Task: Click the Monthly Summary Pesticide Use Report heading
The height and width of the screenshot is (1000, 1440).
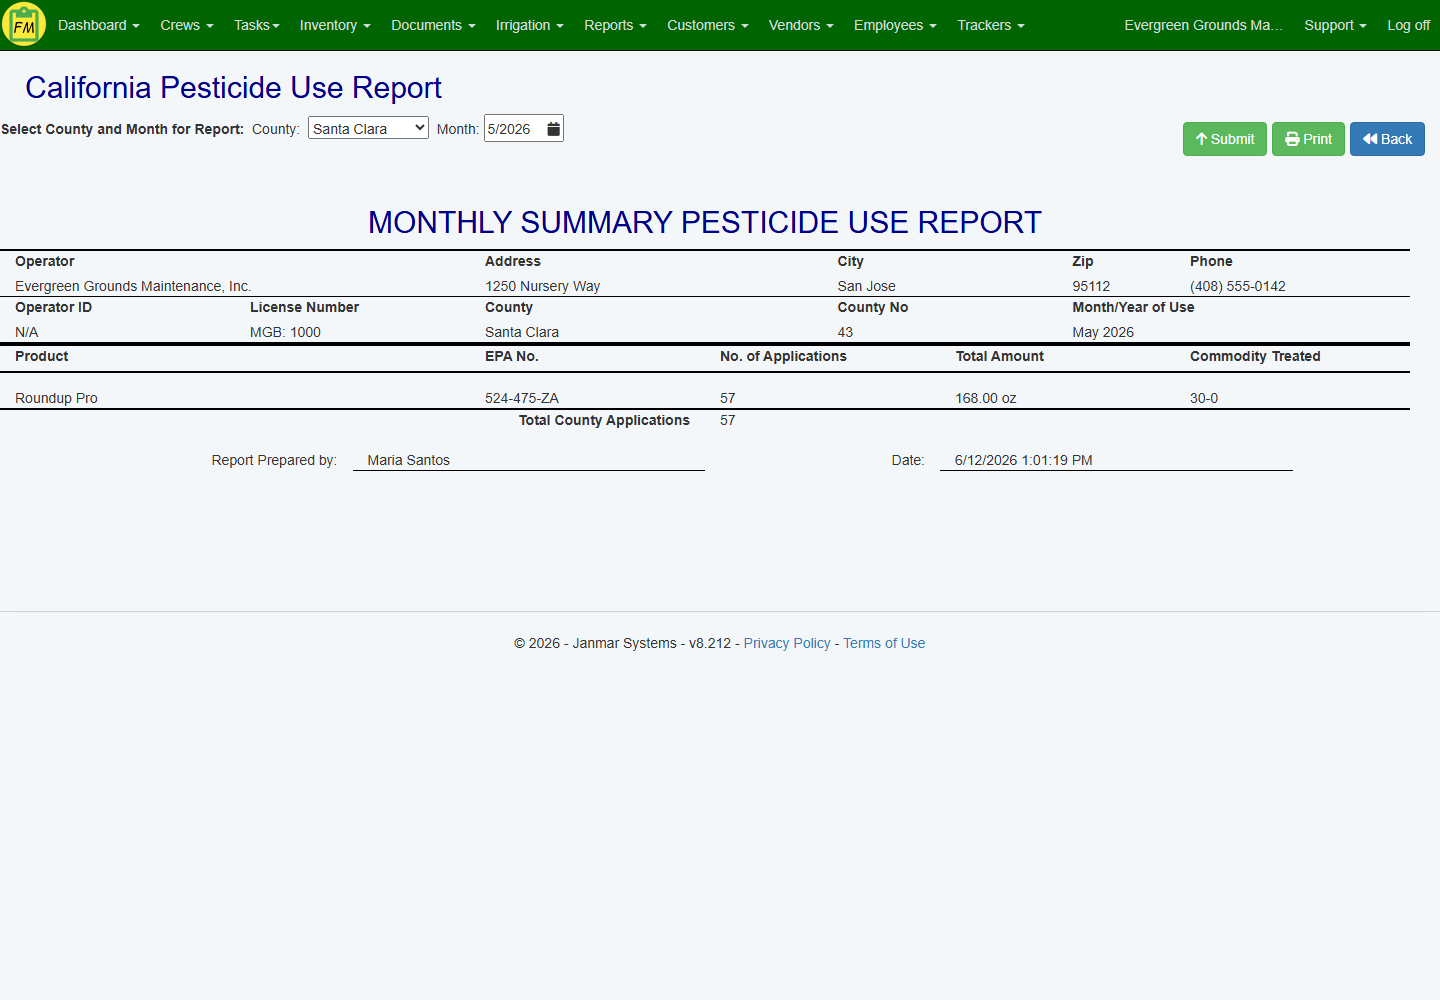Action: click(705, 222)
